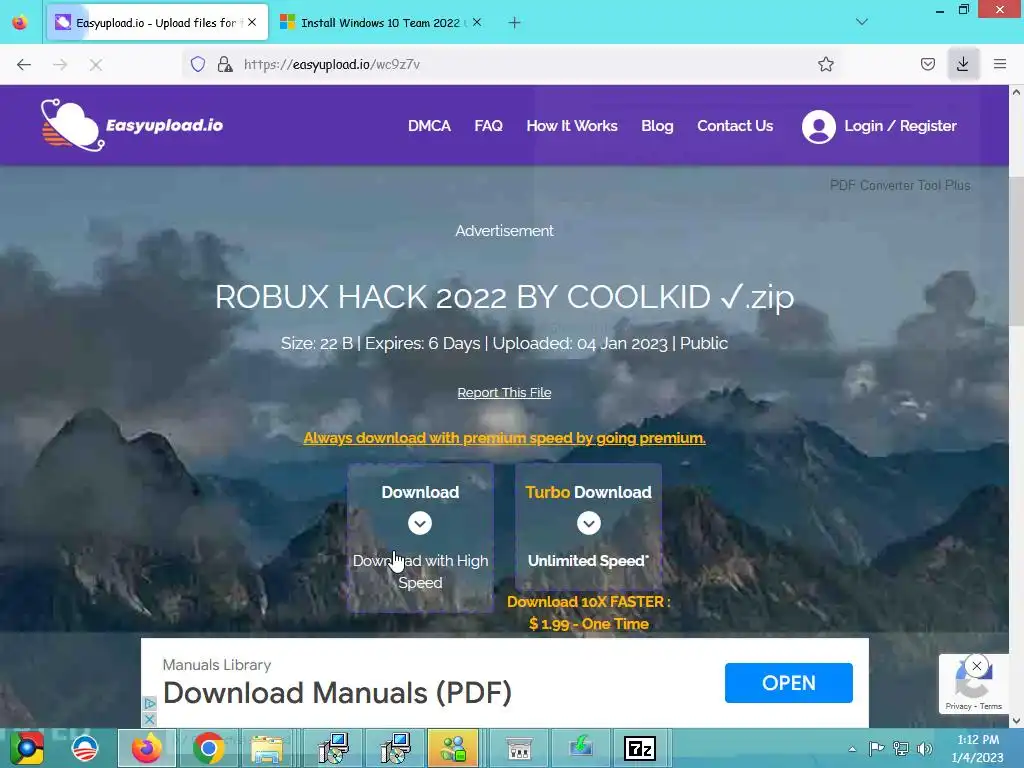Image resolution: width=1024 pixels, height=768 pixels.
Task: Open the 7z app in taskbar
Action: (639, 749)
